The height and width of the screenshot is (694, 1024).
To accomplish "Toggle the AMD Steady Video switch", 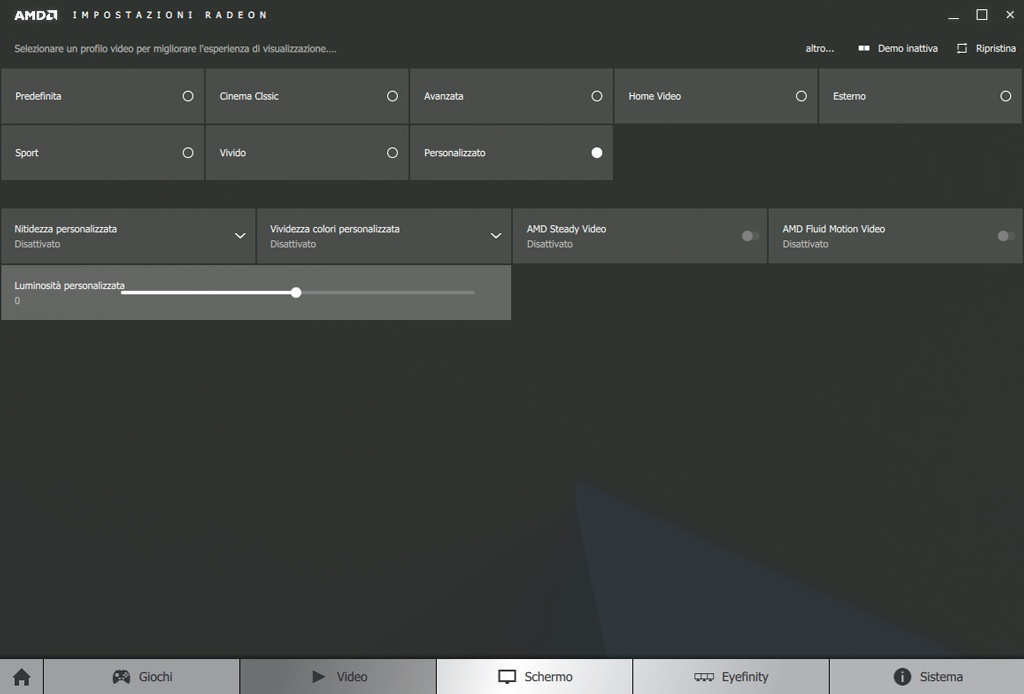I will coord(750,236).
